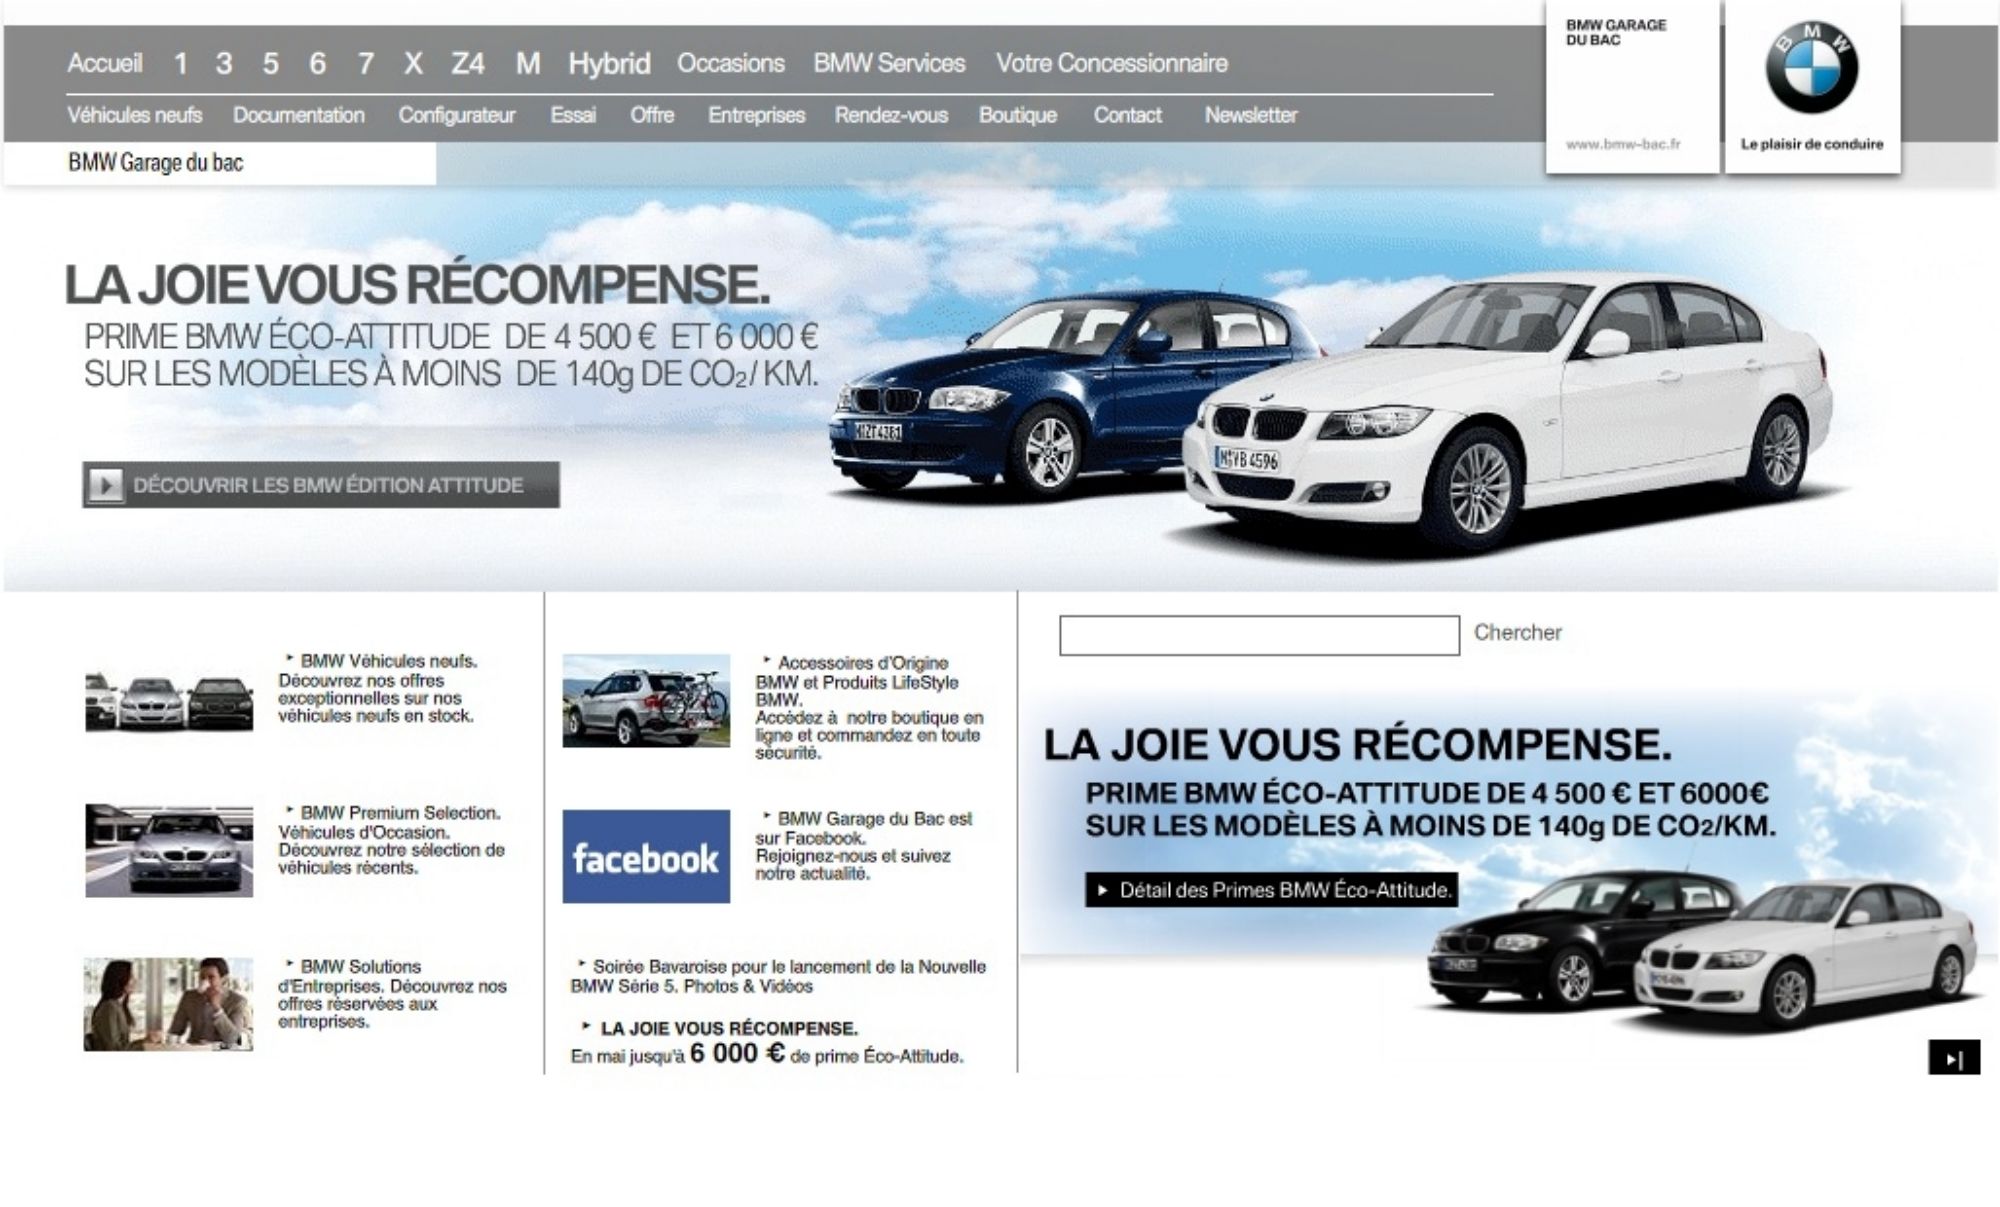Select the Z4 model menu

click(467, 64)
